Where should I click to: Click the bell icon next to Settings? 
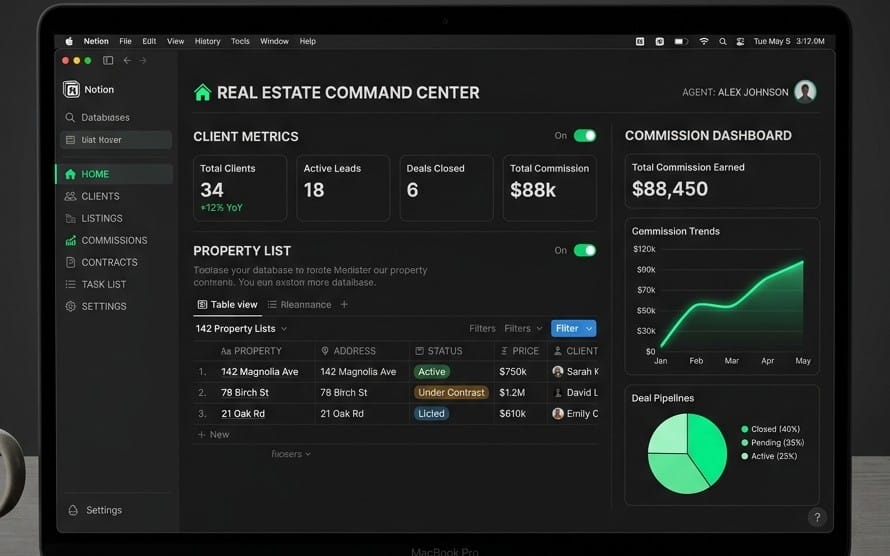(x=73, y=510)
